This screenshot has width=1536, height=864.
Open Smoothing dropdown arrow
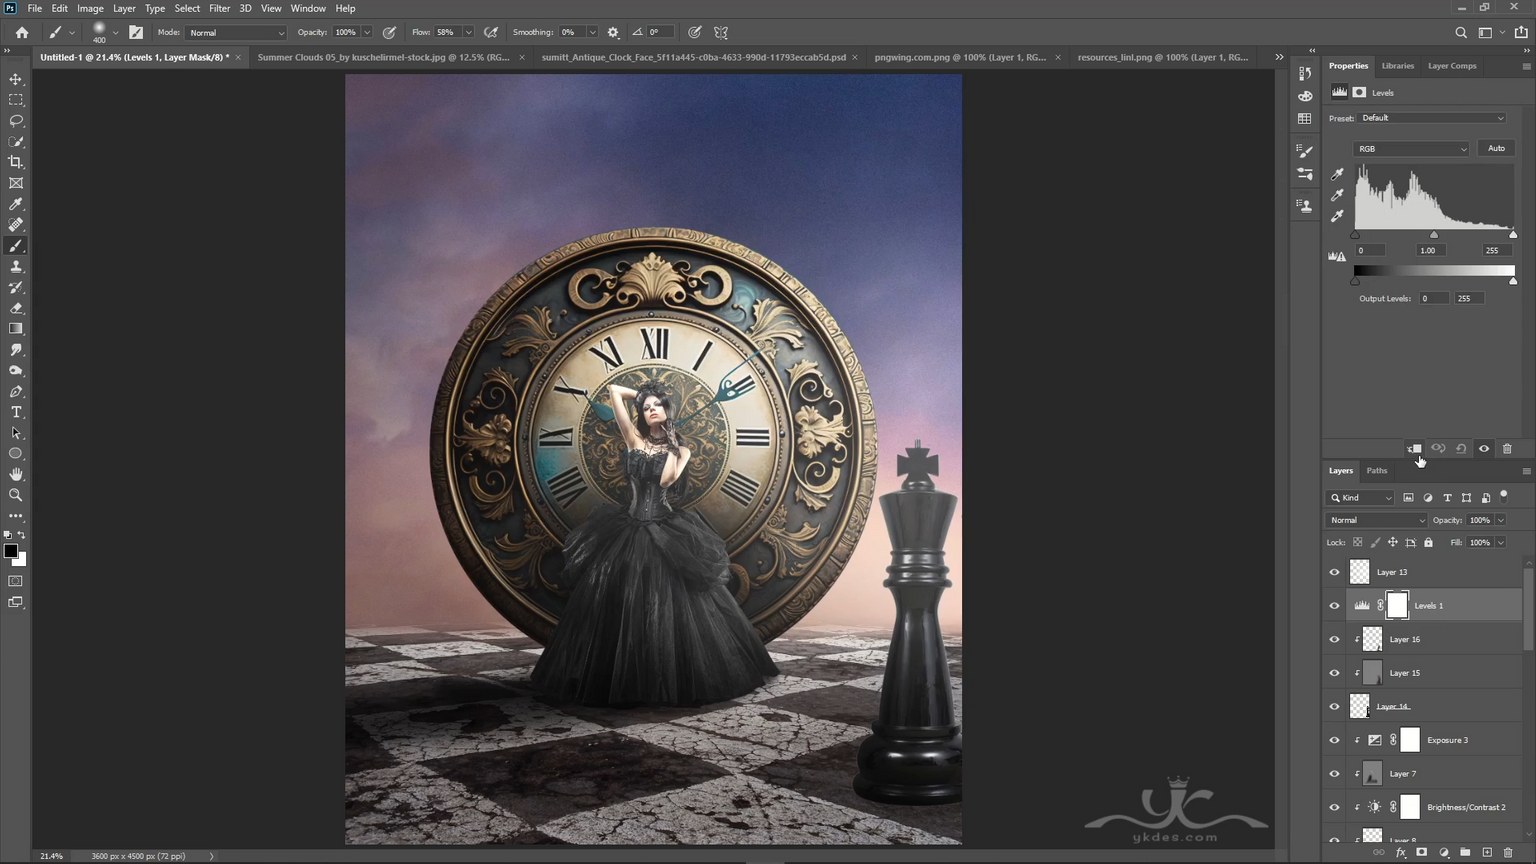click(592, 33)
